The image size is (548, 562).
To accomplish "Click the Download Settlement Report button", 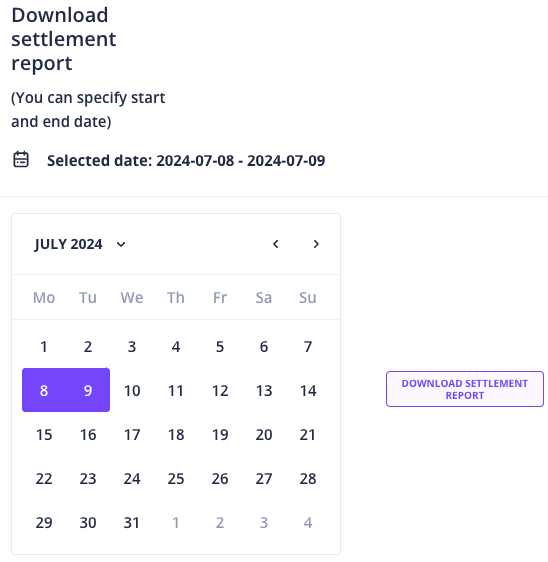I will pyautogui.click(x=464, y=389).
